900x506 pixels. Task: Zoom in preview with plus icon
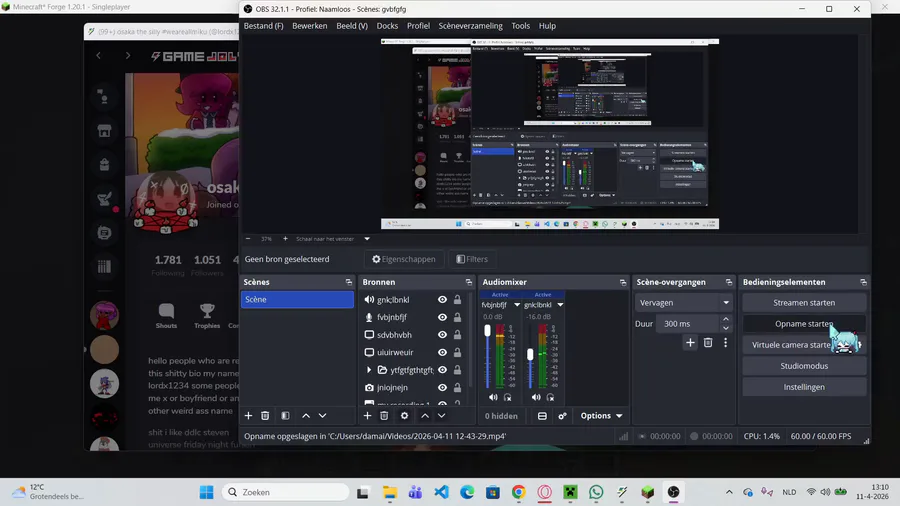(x=285, y=239)
